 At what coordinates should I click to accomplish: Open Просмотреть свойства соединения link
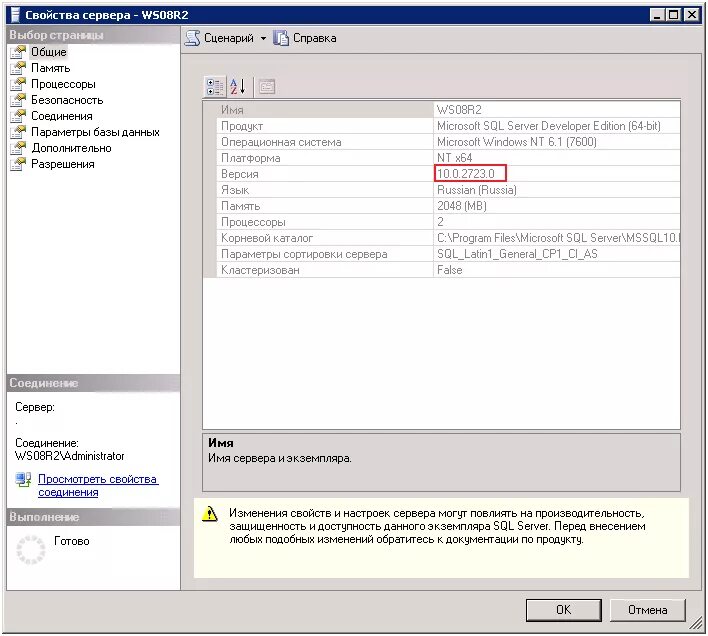98,486
